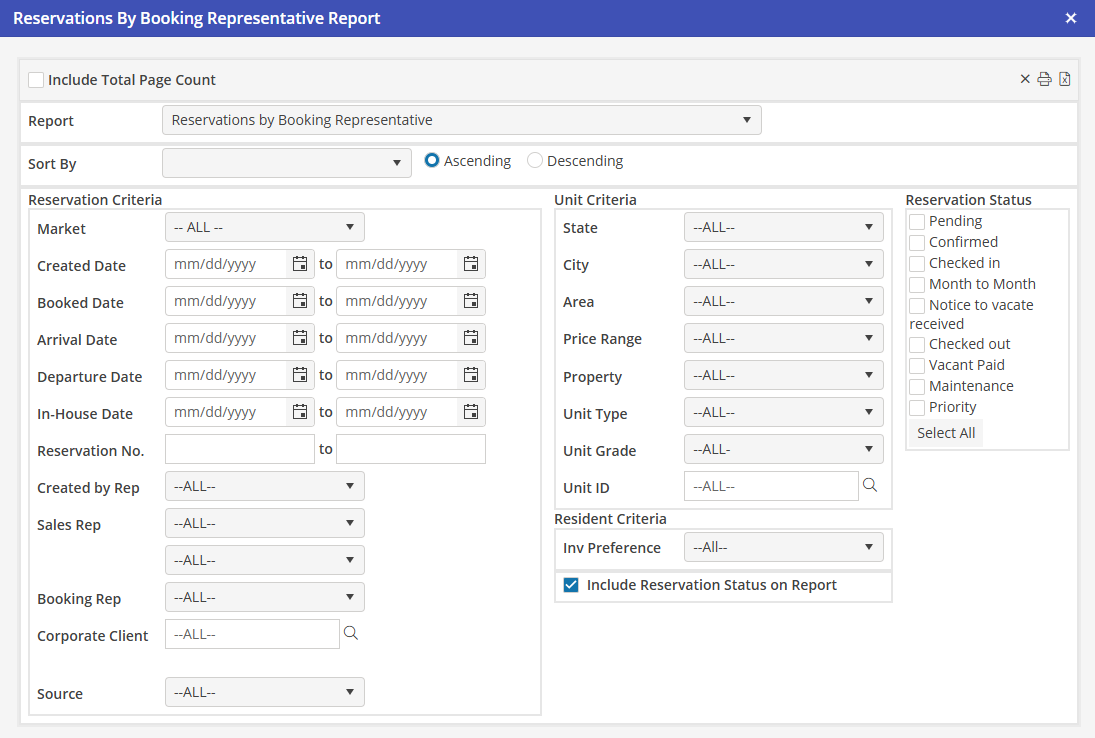This screenshot has height=738, width=1095.
Task: Click the Corporate Client search magnifier
Action: click(x=351, y=633)
